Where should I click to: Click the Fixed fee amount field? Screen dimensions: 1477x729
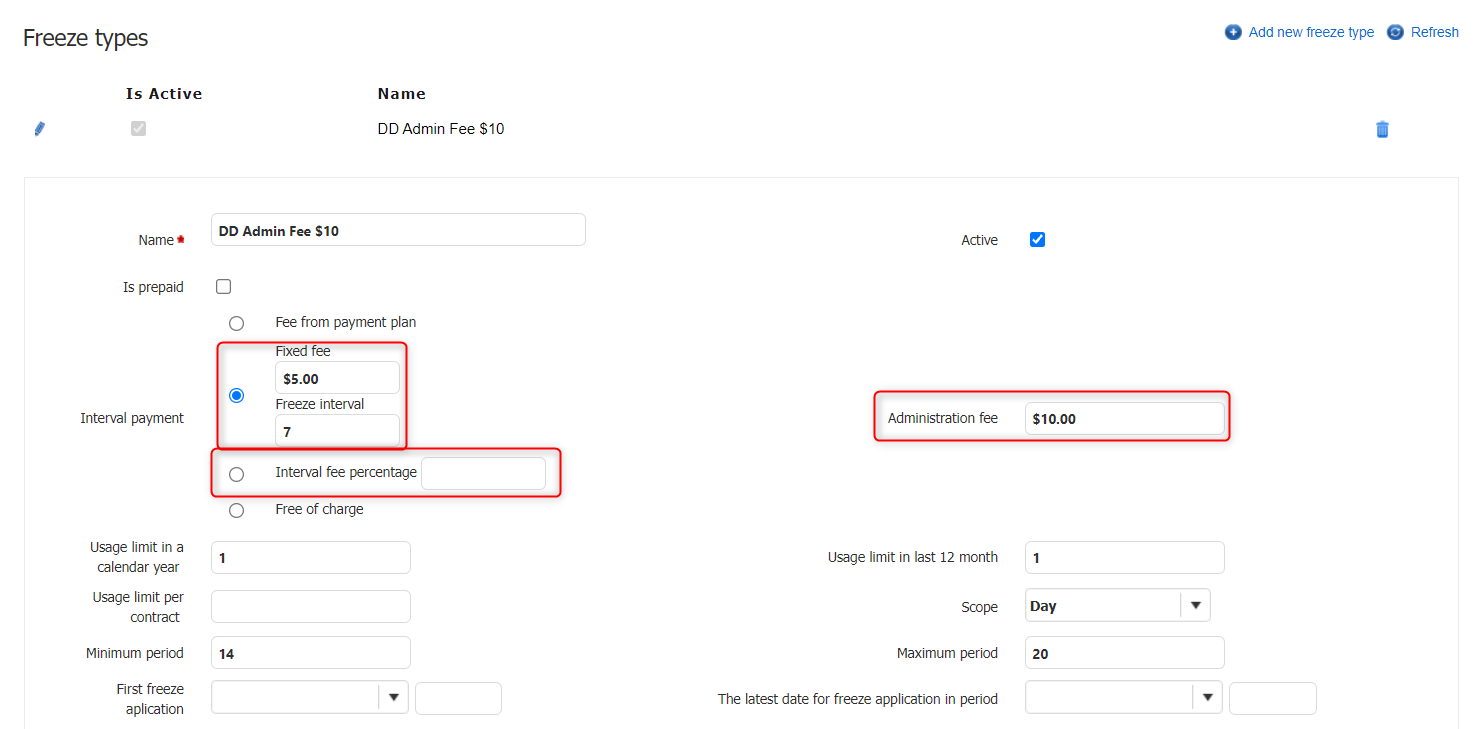tap(337, 379)
